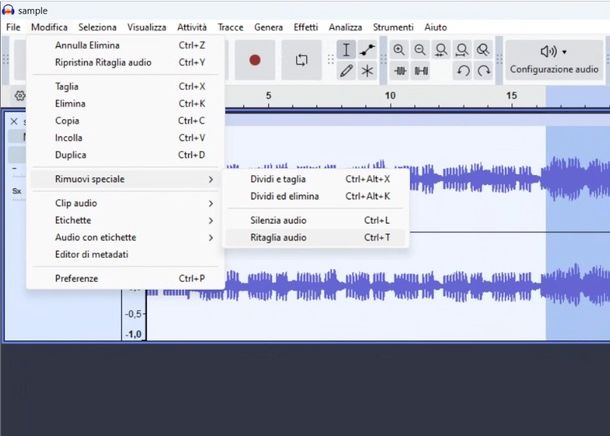Open the Tracce menu
610x436 pixels.
coord(230,27)
